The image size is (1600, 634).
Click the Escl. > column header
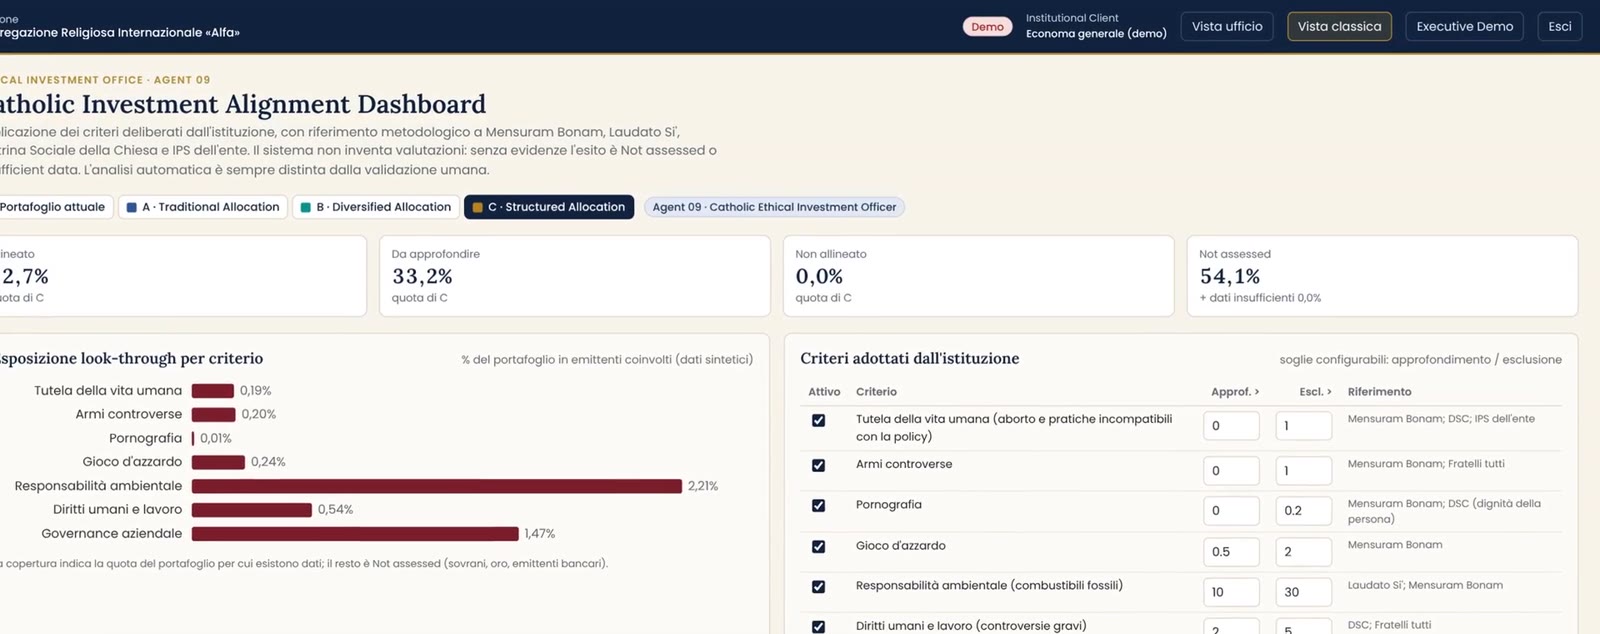[1315, 392]
